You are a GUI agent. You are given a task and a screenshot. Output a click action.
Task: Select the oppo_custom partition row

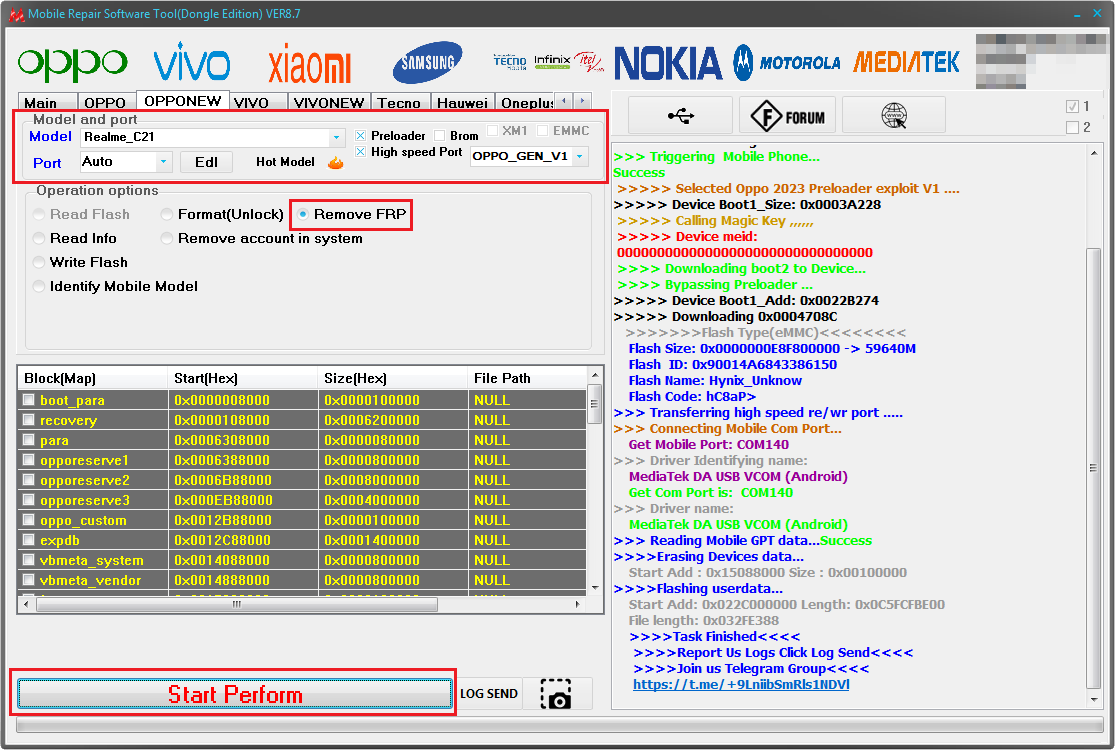pyautogui.click(x=302, y=520)
